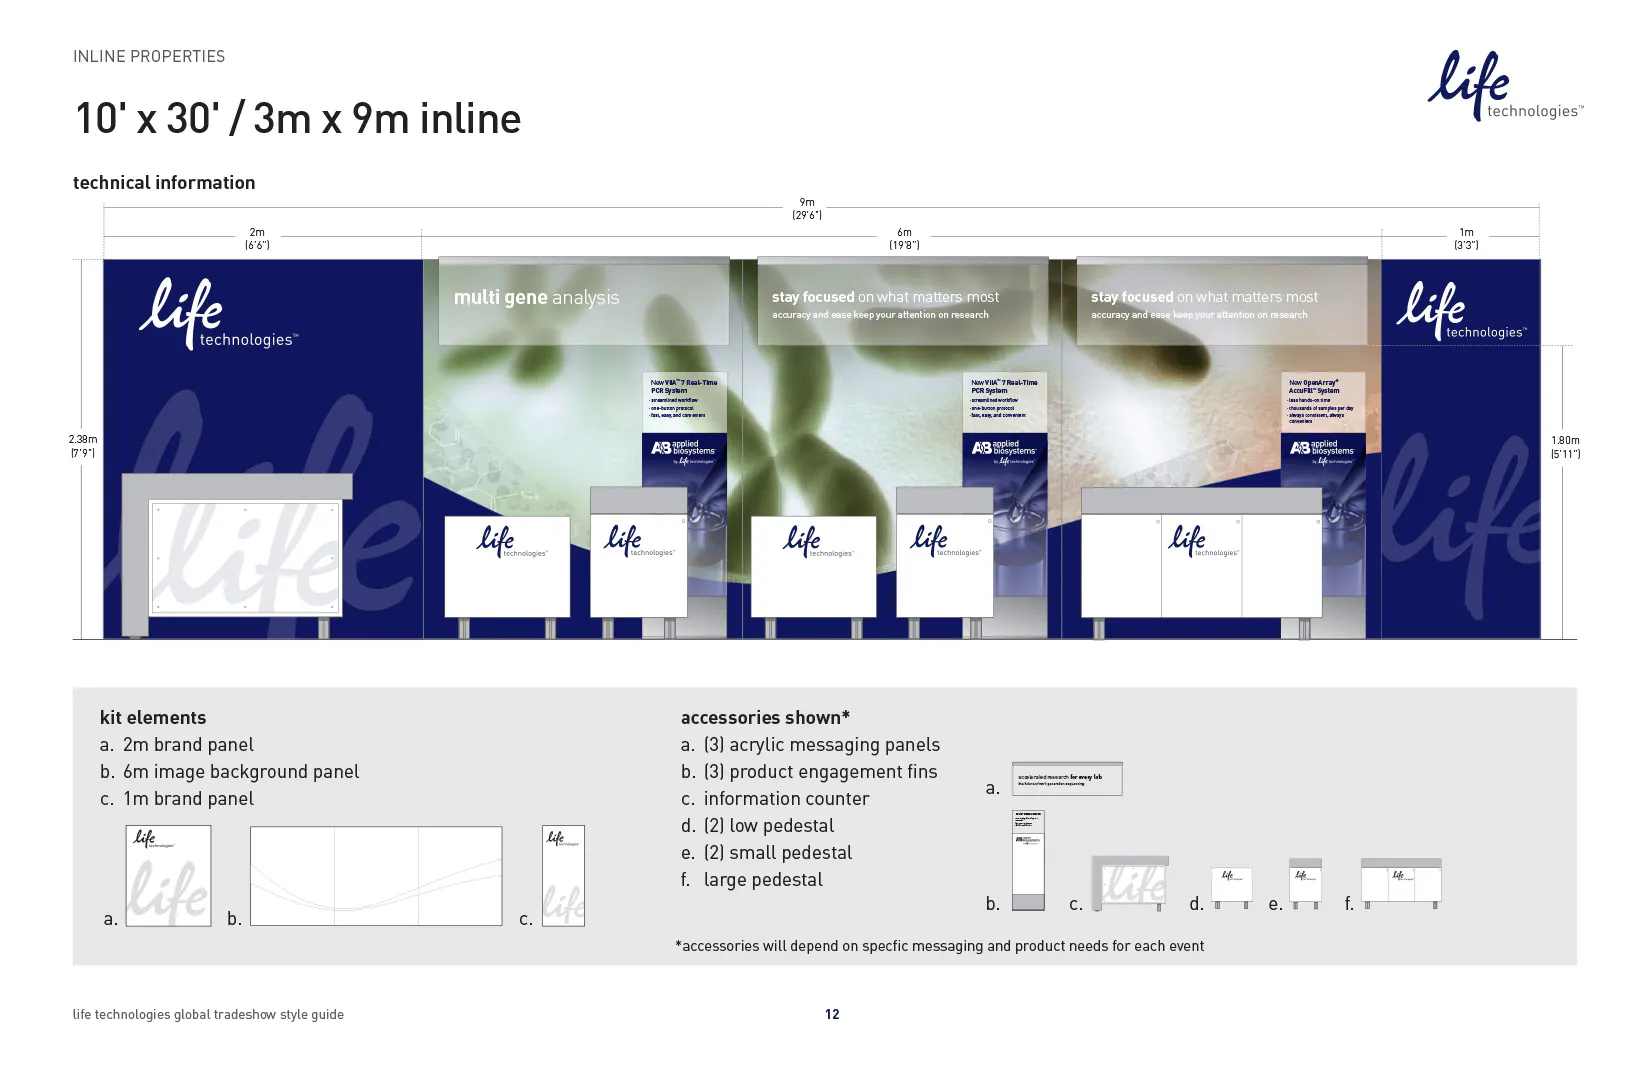Viewport: 1650px width, 1068px height.
Task: Click the 'technical information' heading
Action: [164, 183]
